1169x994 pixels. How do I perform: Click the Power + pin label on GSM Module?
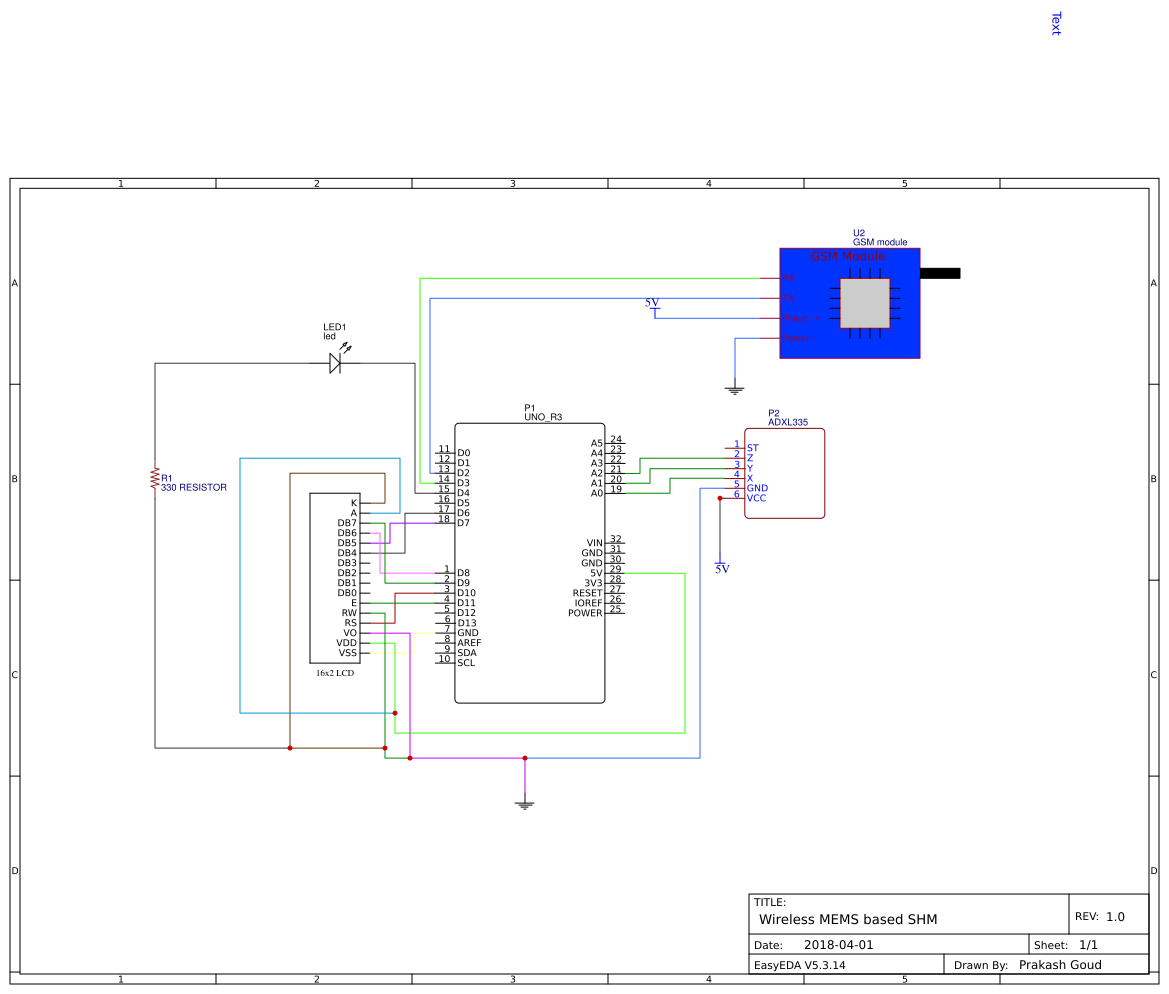[x=800, y=318]
